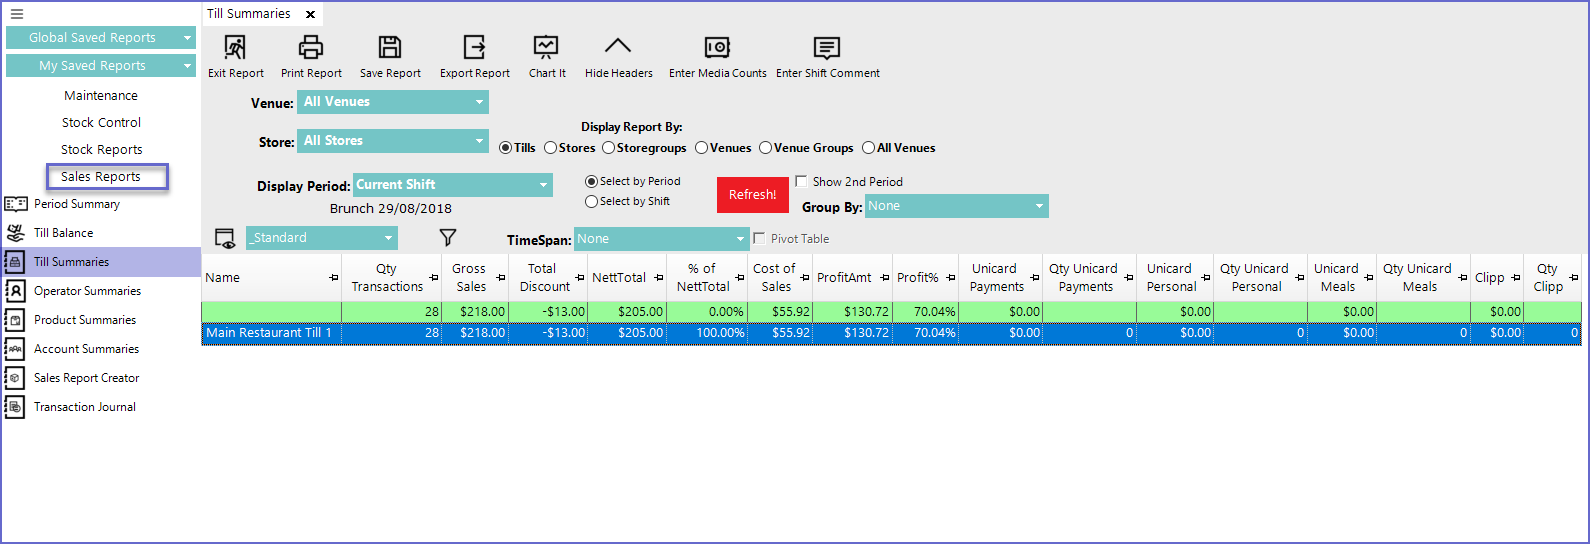
Task: Select the Main Restaurant Till 1 row
Action: pyautogui.click(x=269, y=333)
